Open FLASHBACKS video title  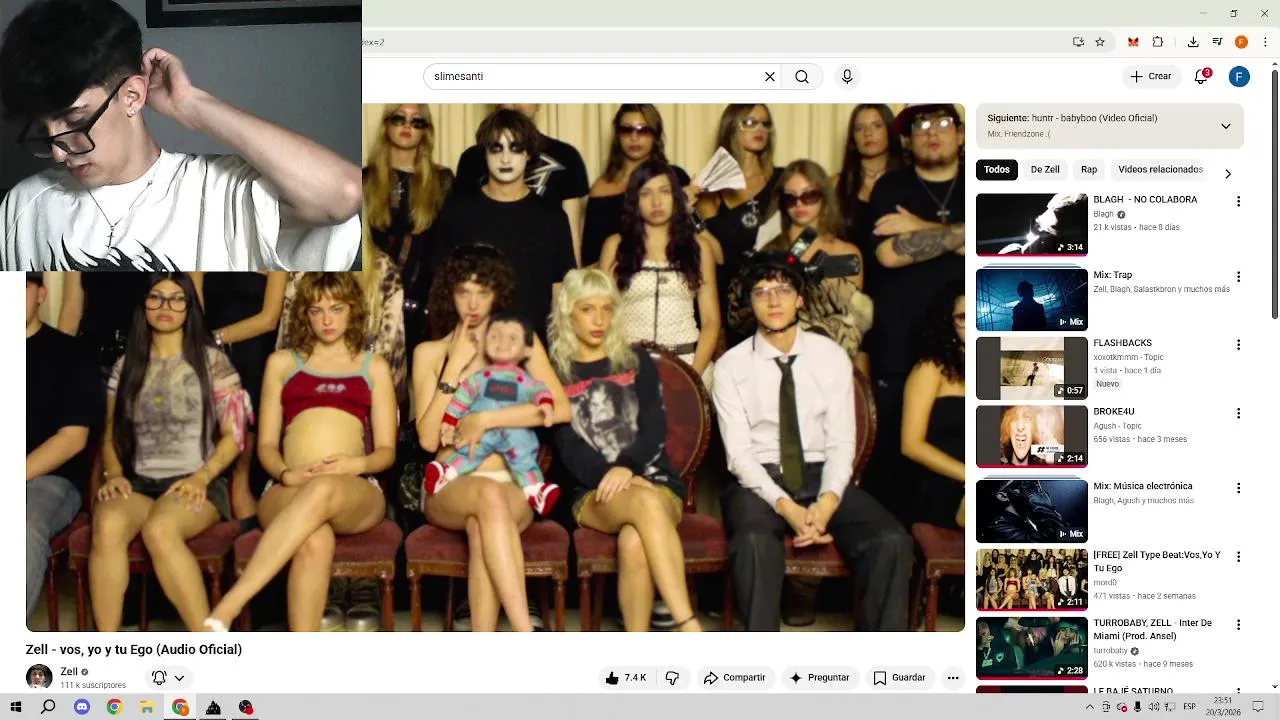pos(1122,343)
